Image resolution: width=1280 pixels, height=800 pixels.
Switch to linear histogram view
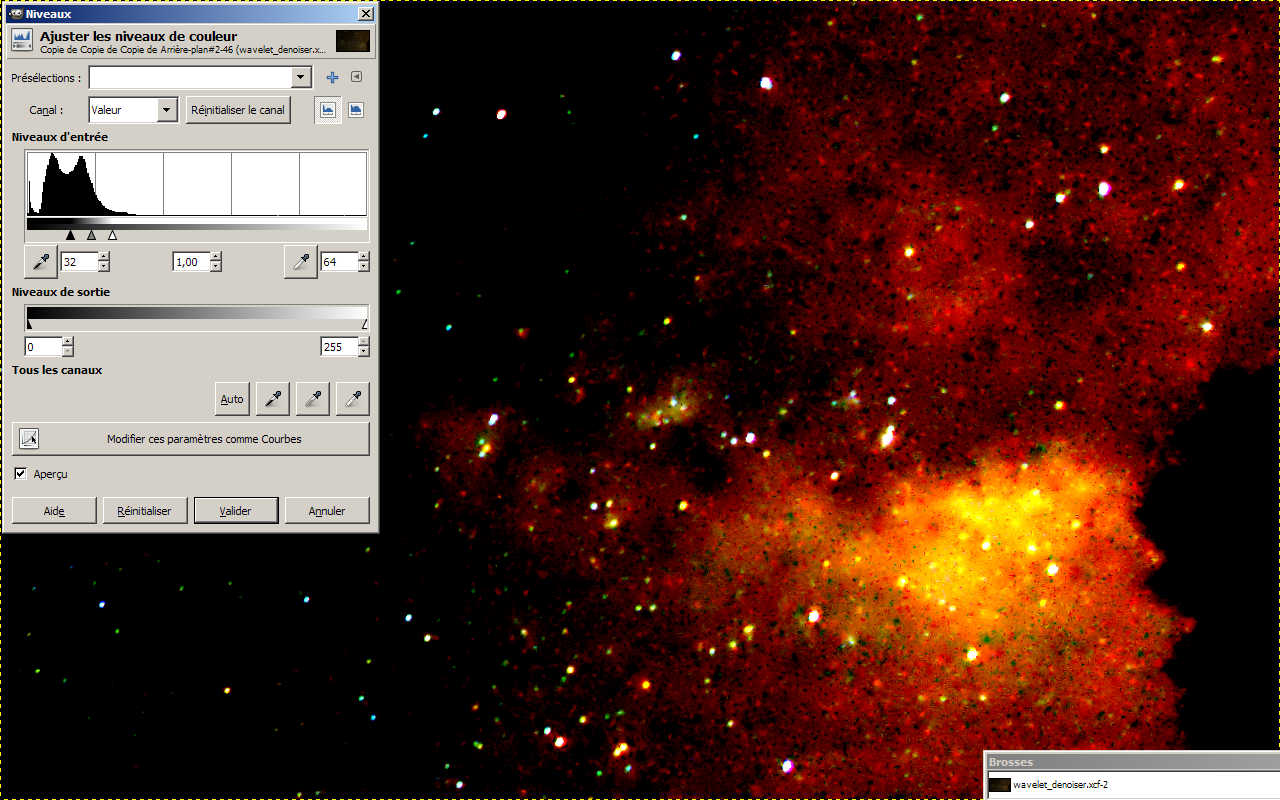pyautogui.click(x=328, y=110)
